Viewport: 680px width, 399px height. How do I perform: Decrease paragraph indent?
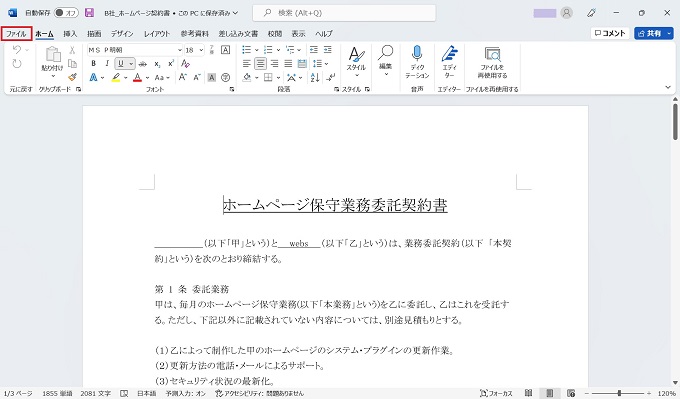[314, 50]
